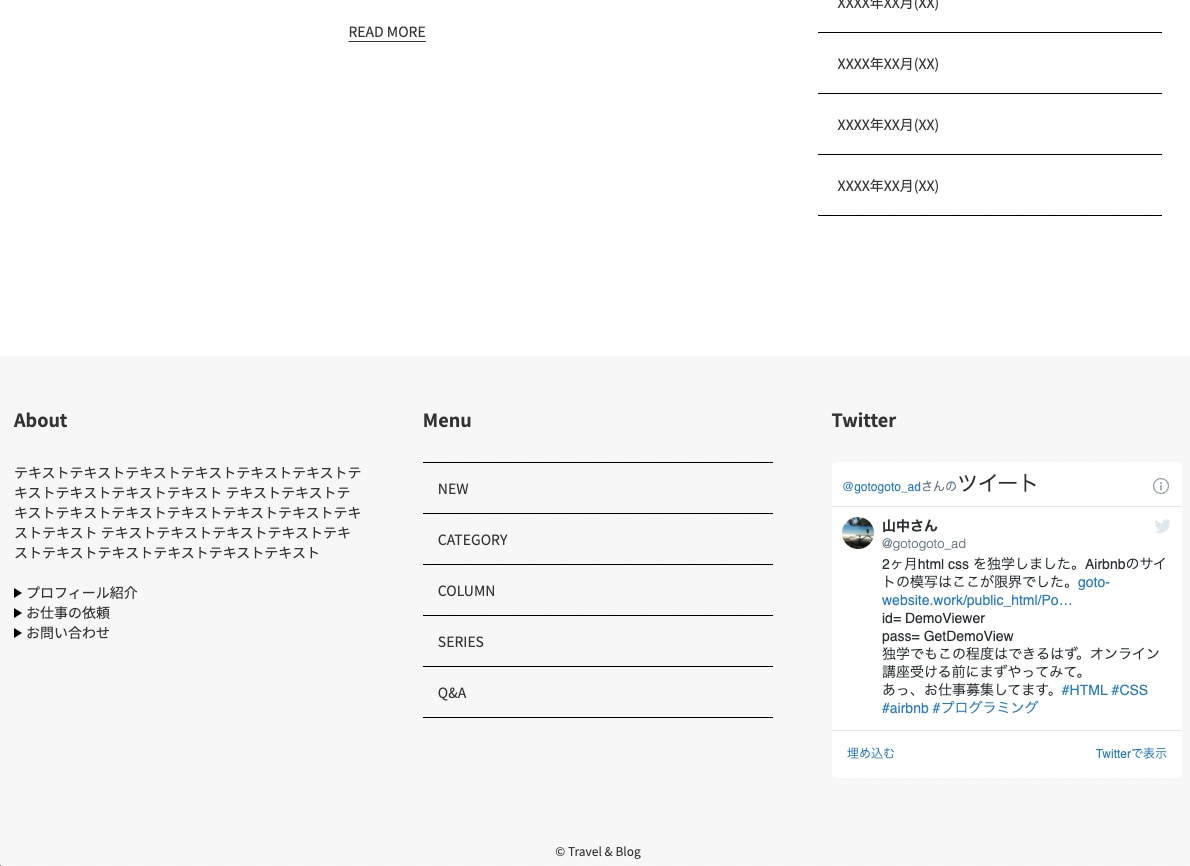Click the Twitter widget info icon

click(x=1160, y=486)
